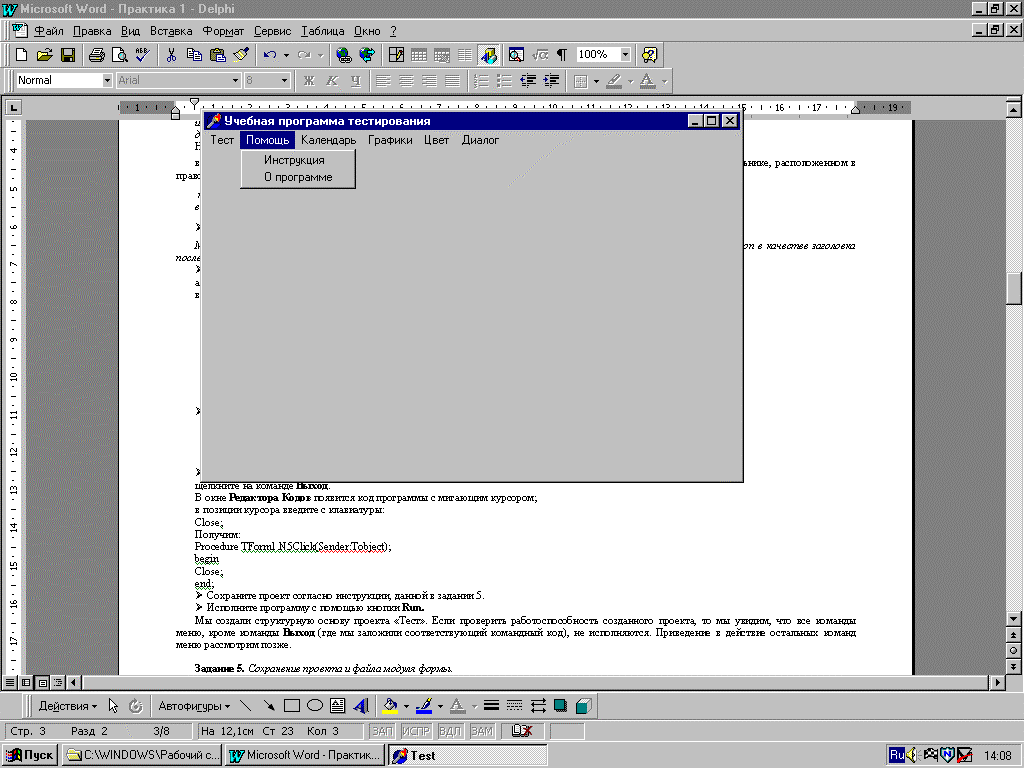The height and width of the screenshot is (768, 1024).
Task: Choose О программе from the Помощь menu
Action: 298,177
